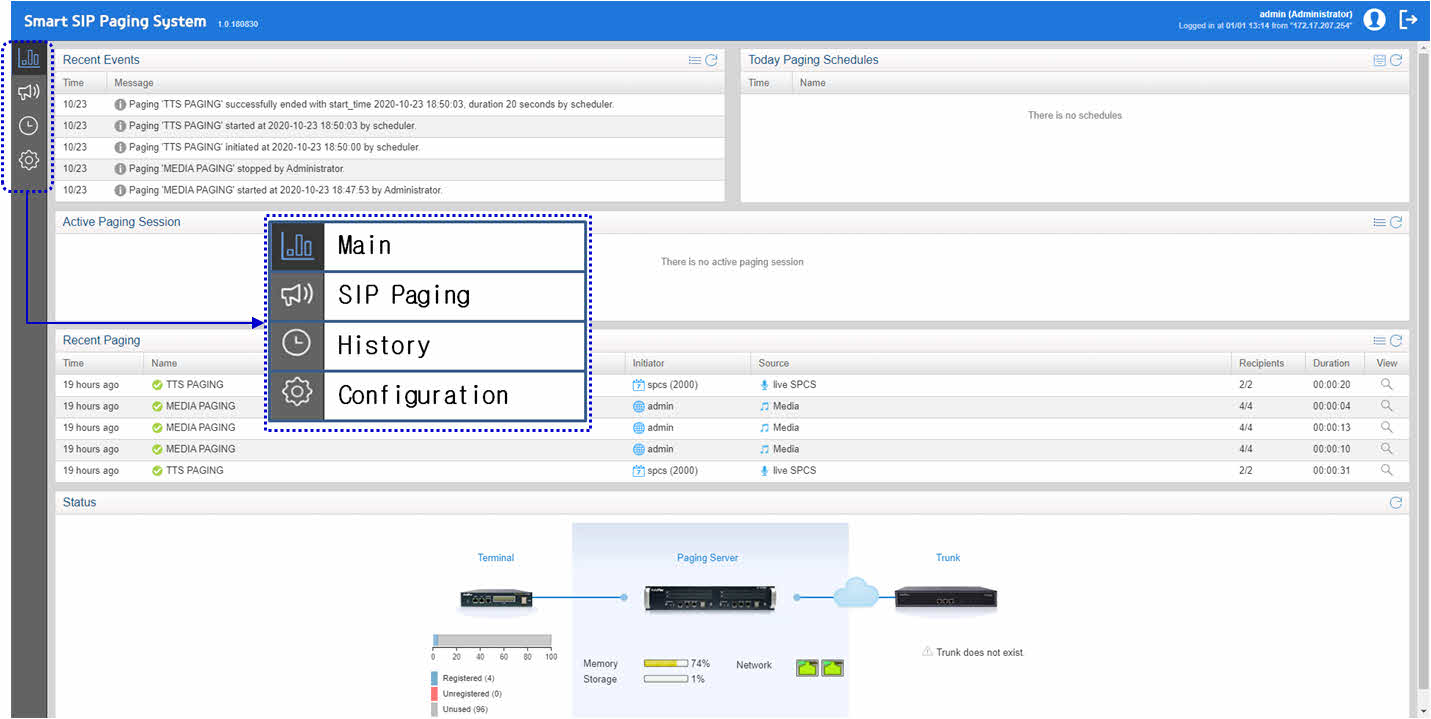Image resolution: width=1431 pixels, height=719 pixels.
Task: Click the page's vertical scrollbar
Action: (x=1423, y=380)
